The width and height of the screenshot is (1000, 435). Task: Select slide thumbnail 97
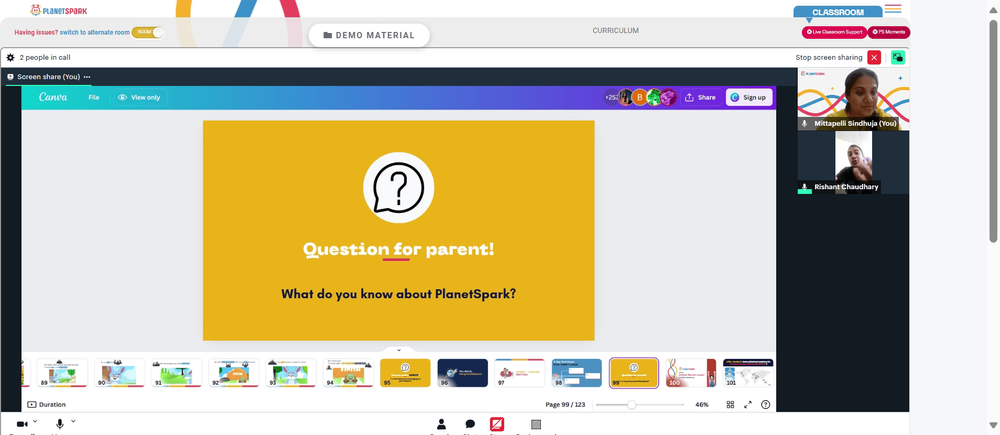pyautogui.click(x=520, y=372)
